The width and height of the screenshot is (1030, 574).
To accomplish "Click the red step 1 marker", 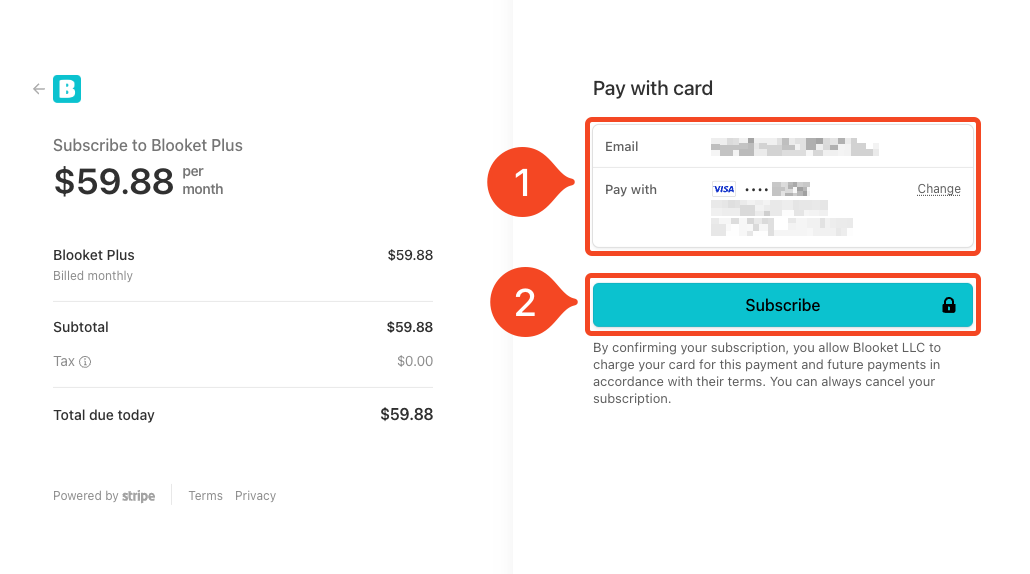I will coord(529,182).
